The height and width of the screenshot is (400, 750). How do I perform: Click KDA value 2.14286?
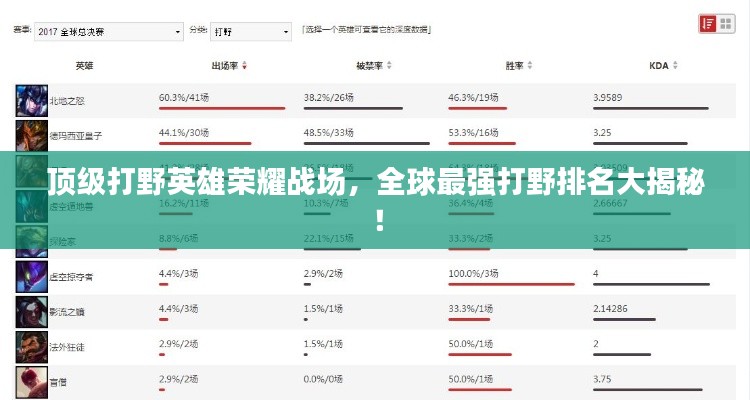[610, 309]
